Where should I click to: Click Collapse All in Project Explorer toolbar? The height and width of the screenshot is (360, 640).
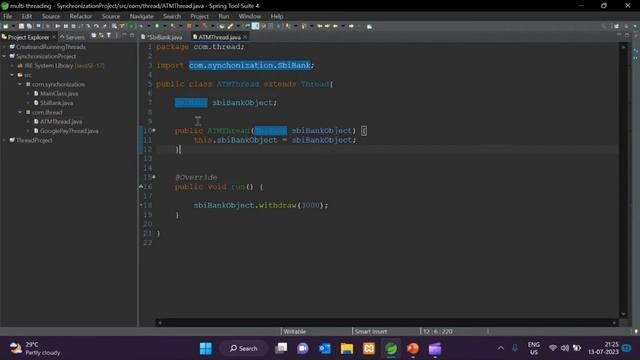(x=94, y=36)
